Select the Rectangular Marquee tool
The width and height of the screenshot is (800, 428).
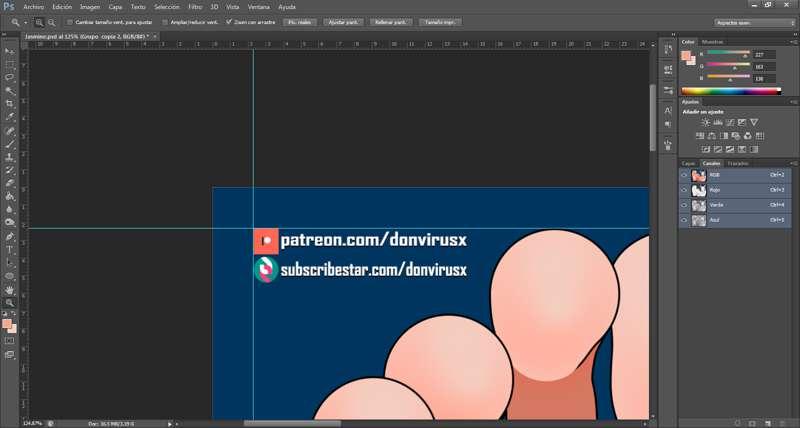tap(10, 65)
